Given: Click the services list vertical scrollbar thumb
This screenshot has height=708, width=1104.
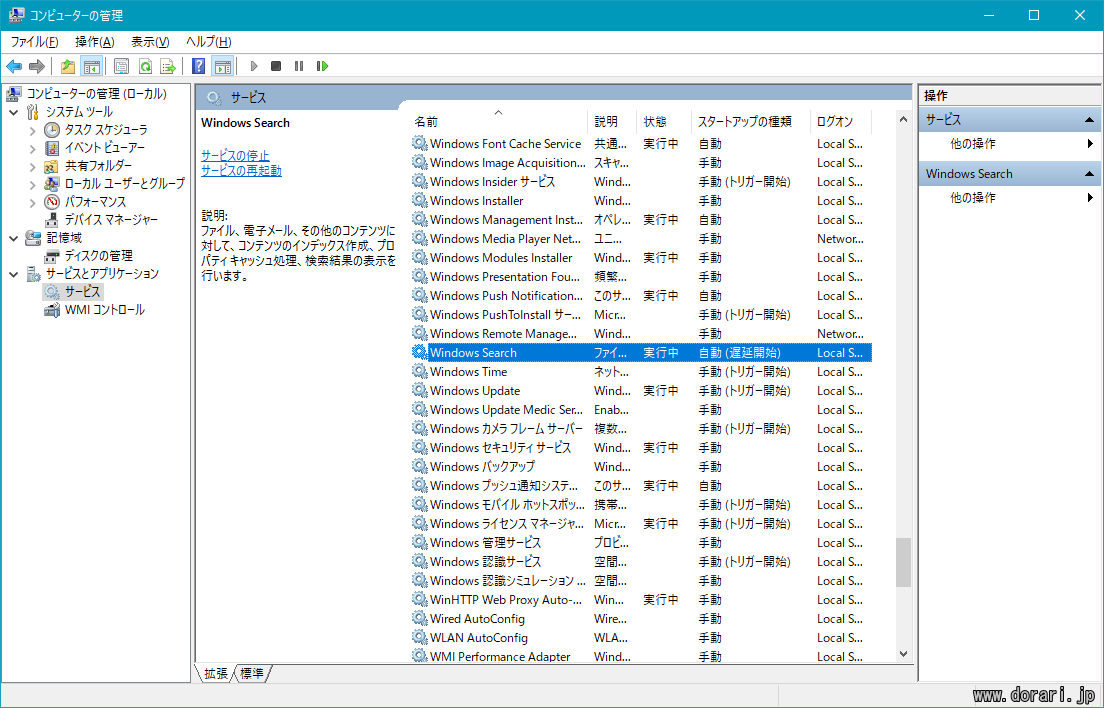Looking at the screenshot, I should 903,562.
